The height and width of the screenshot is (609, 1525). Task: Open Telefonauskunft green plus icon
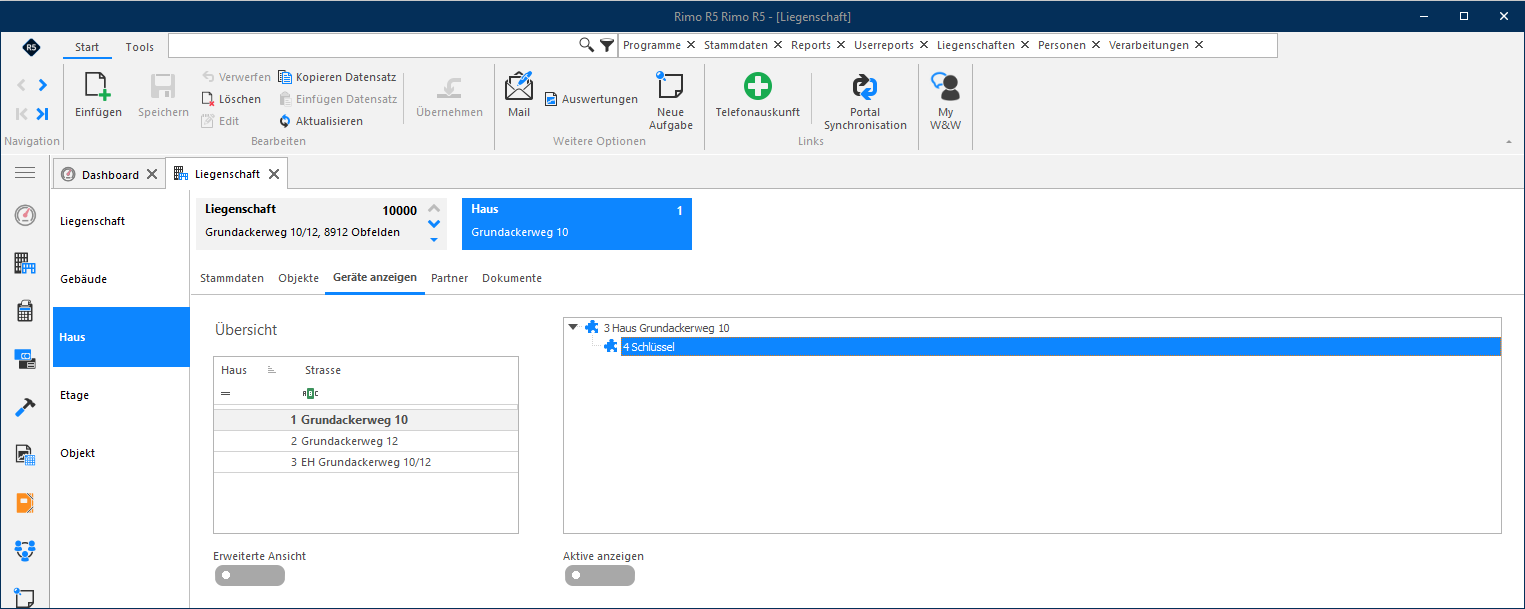click(x=758, y=86)
